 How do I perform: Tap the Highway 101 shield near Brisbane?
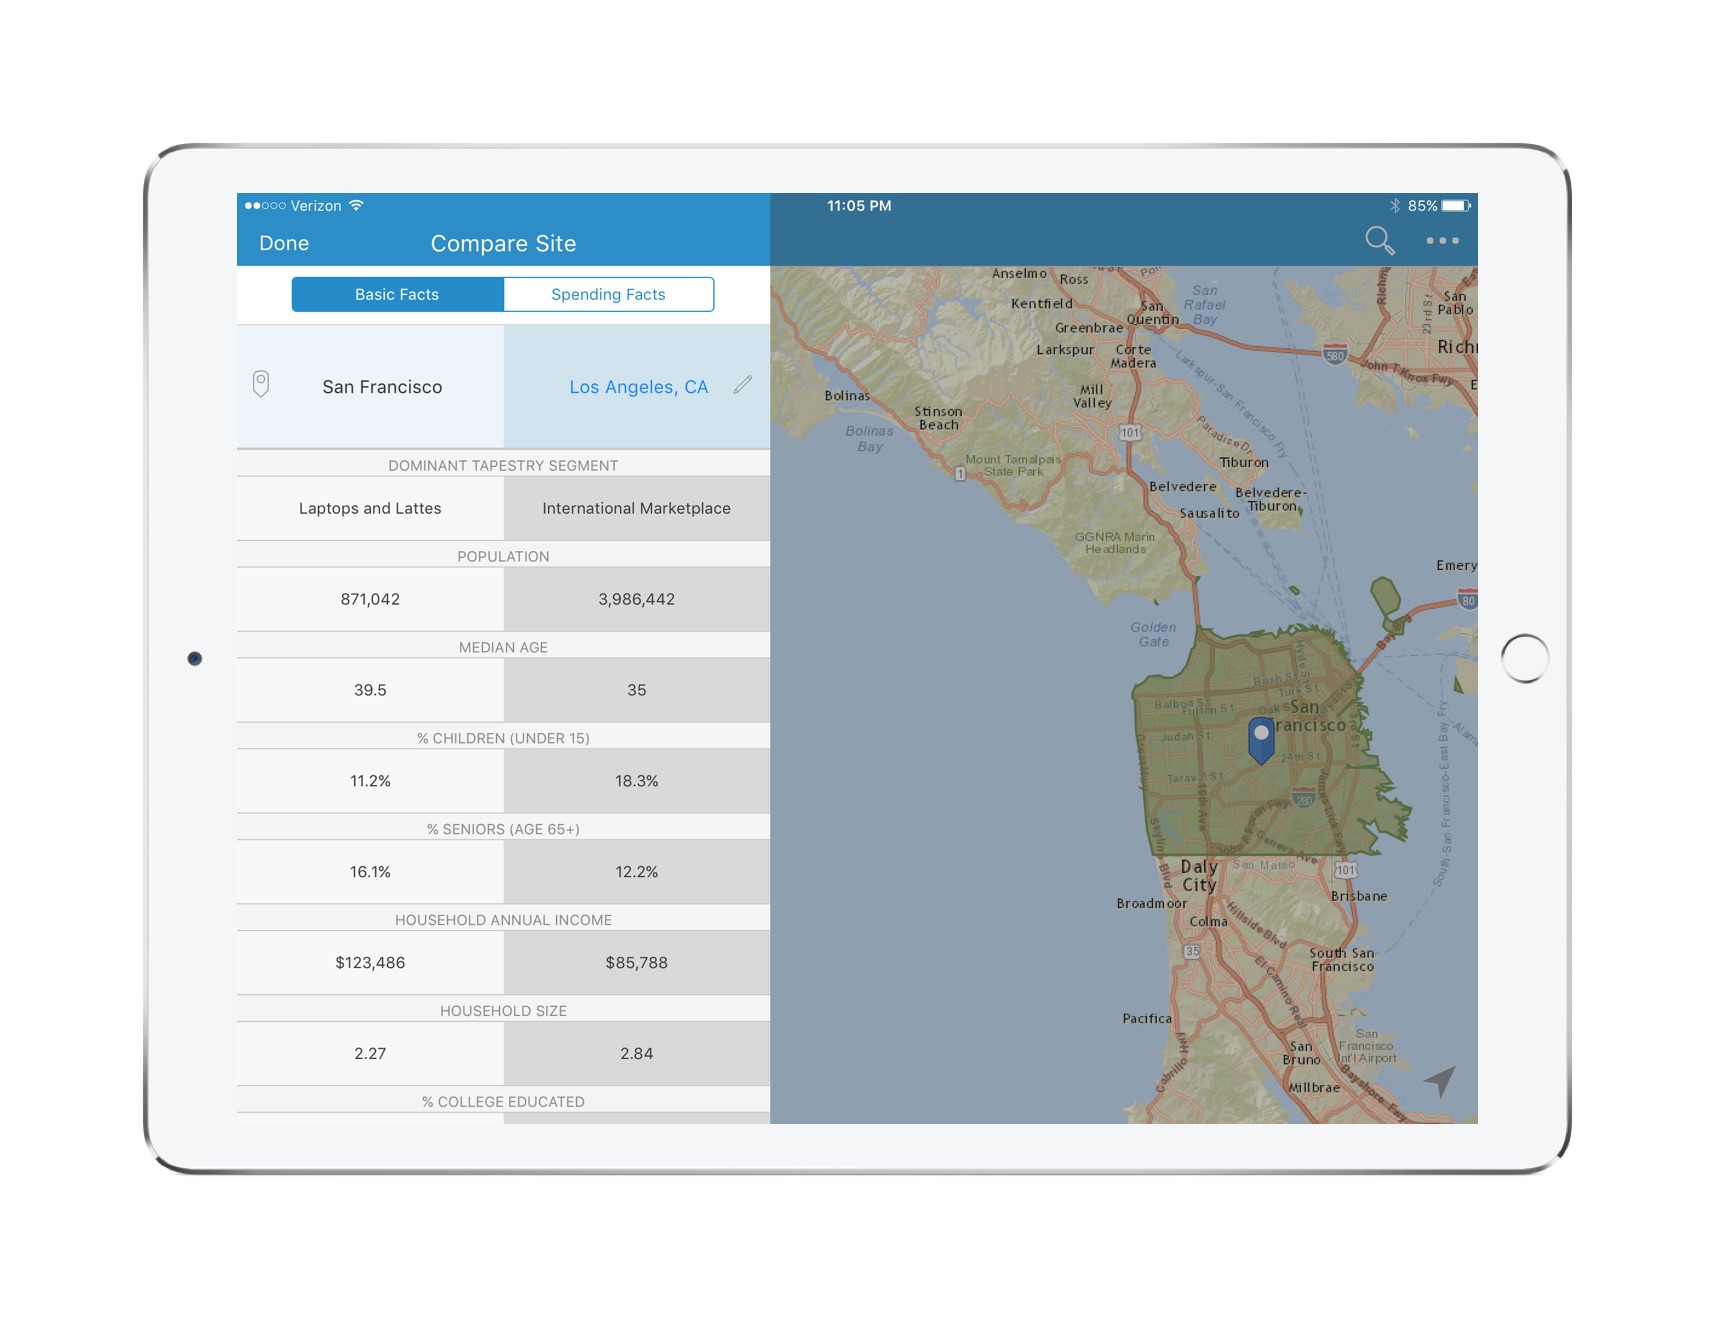coord(1346,870)
